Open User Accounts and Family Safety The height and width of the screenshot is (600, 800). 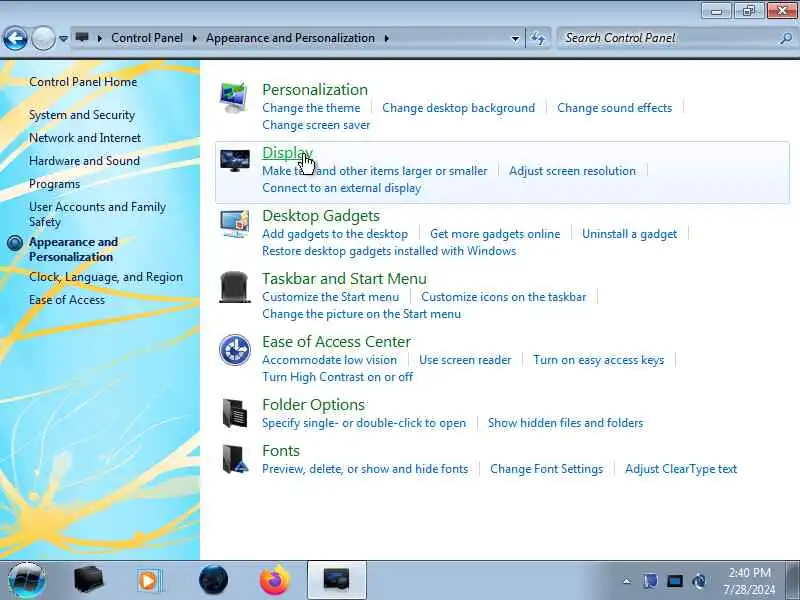(x=97, y=214)
